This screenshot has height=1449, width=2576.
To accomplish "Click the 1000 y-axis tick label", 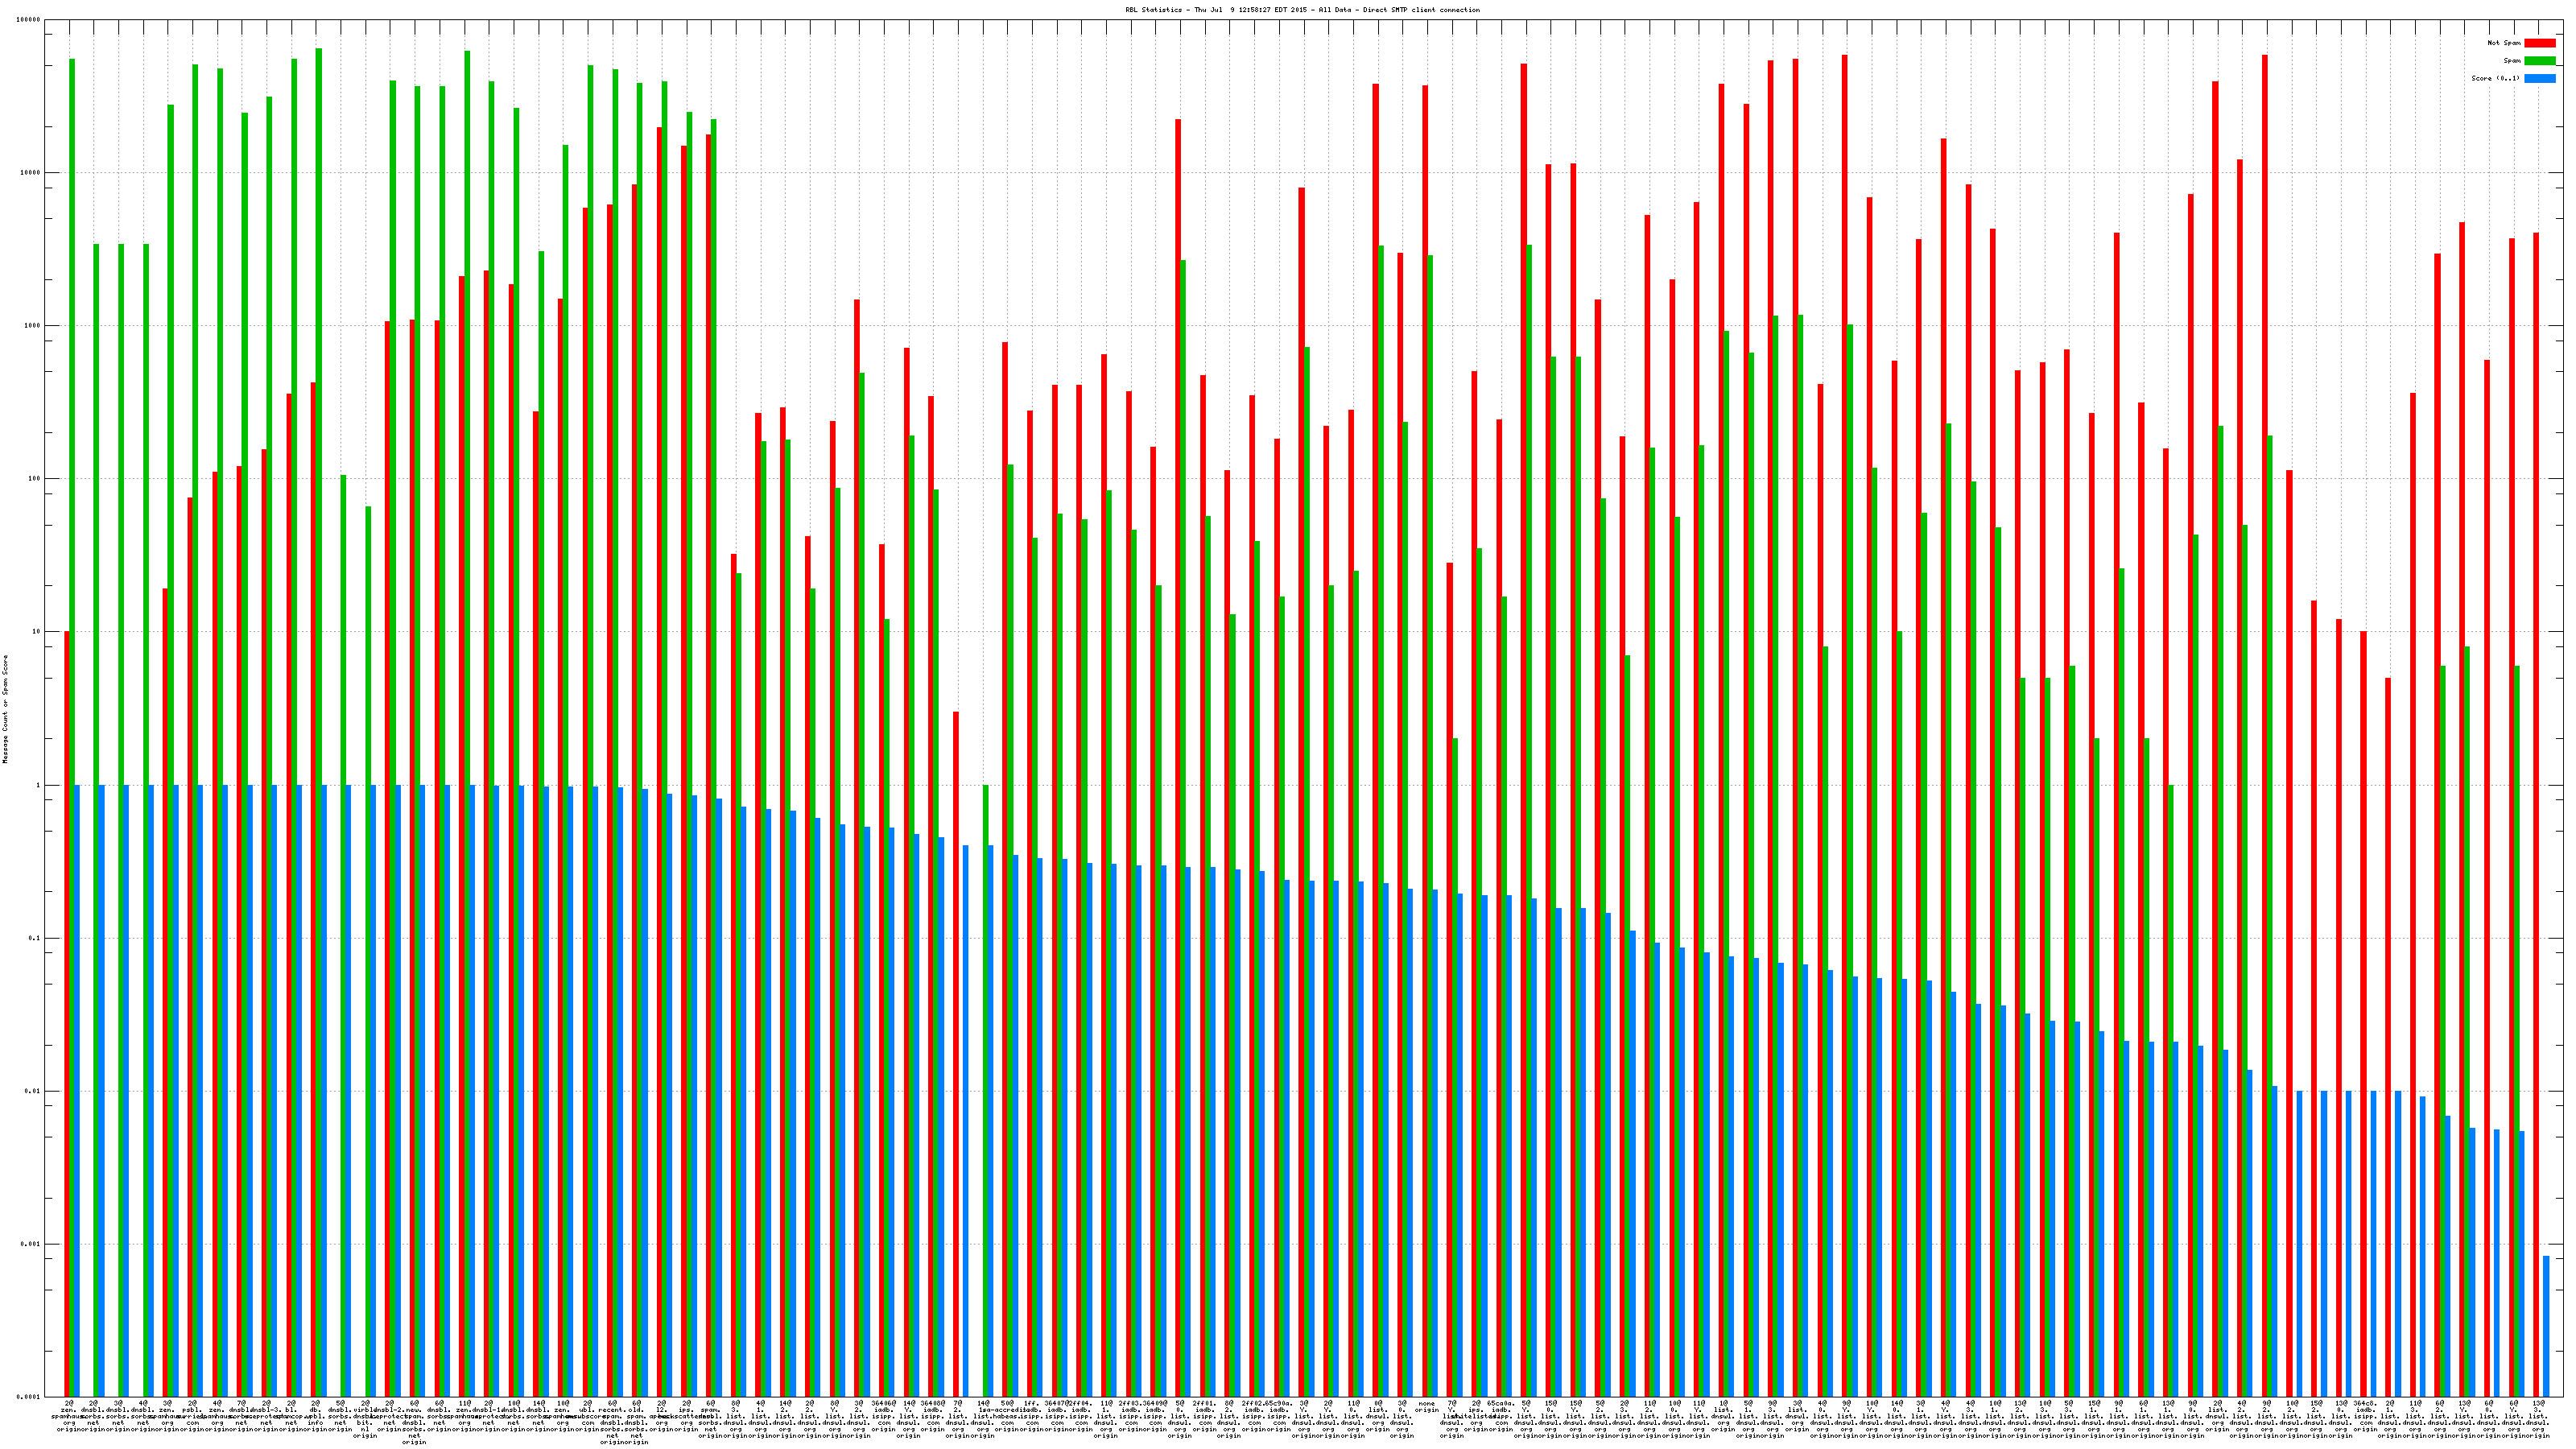I will pyautogui.click(x=33, y=326).
